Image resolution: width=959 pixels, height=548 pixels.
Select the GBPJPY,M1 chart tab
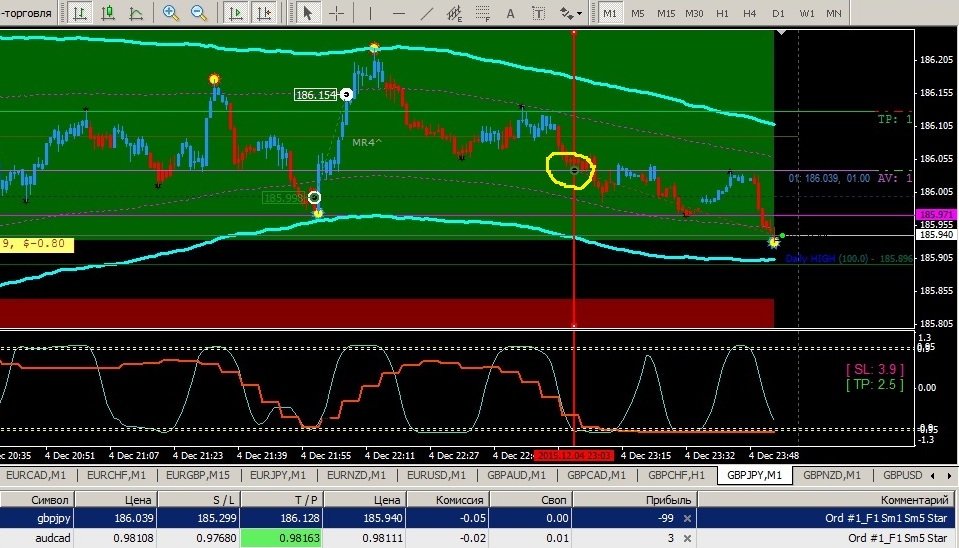[754, 475]
